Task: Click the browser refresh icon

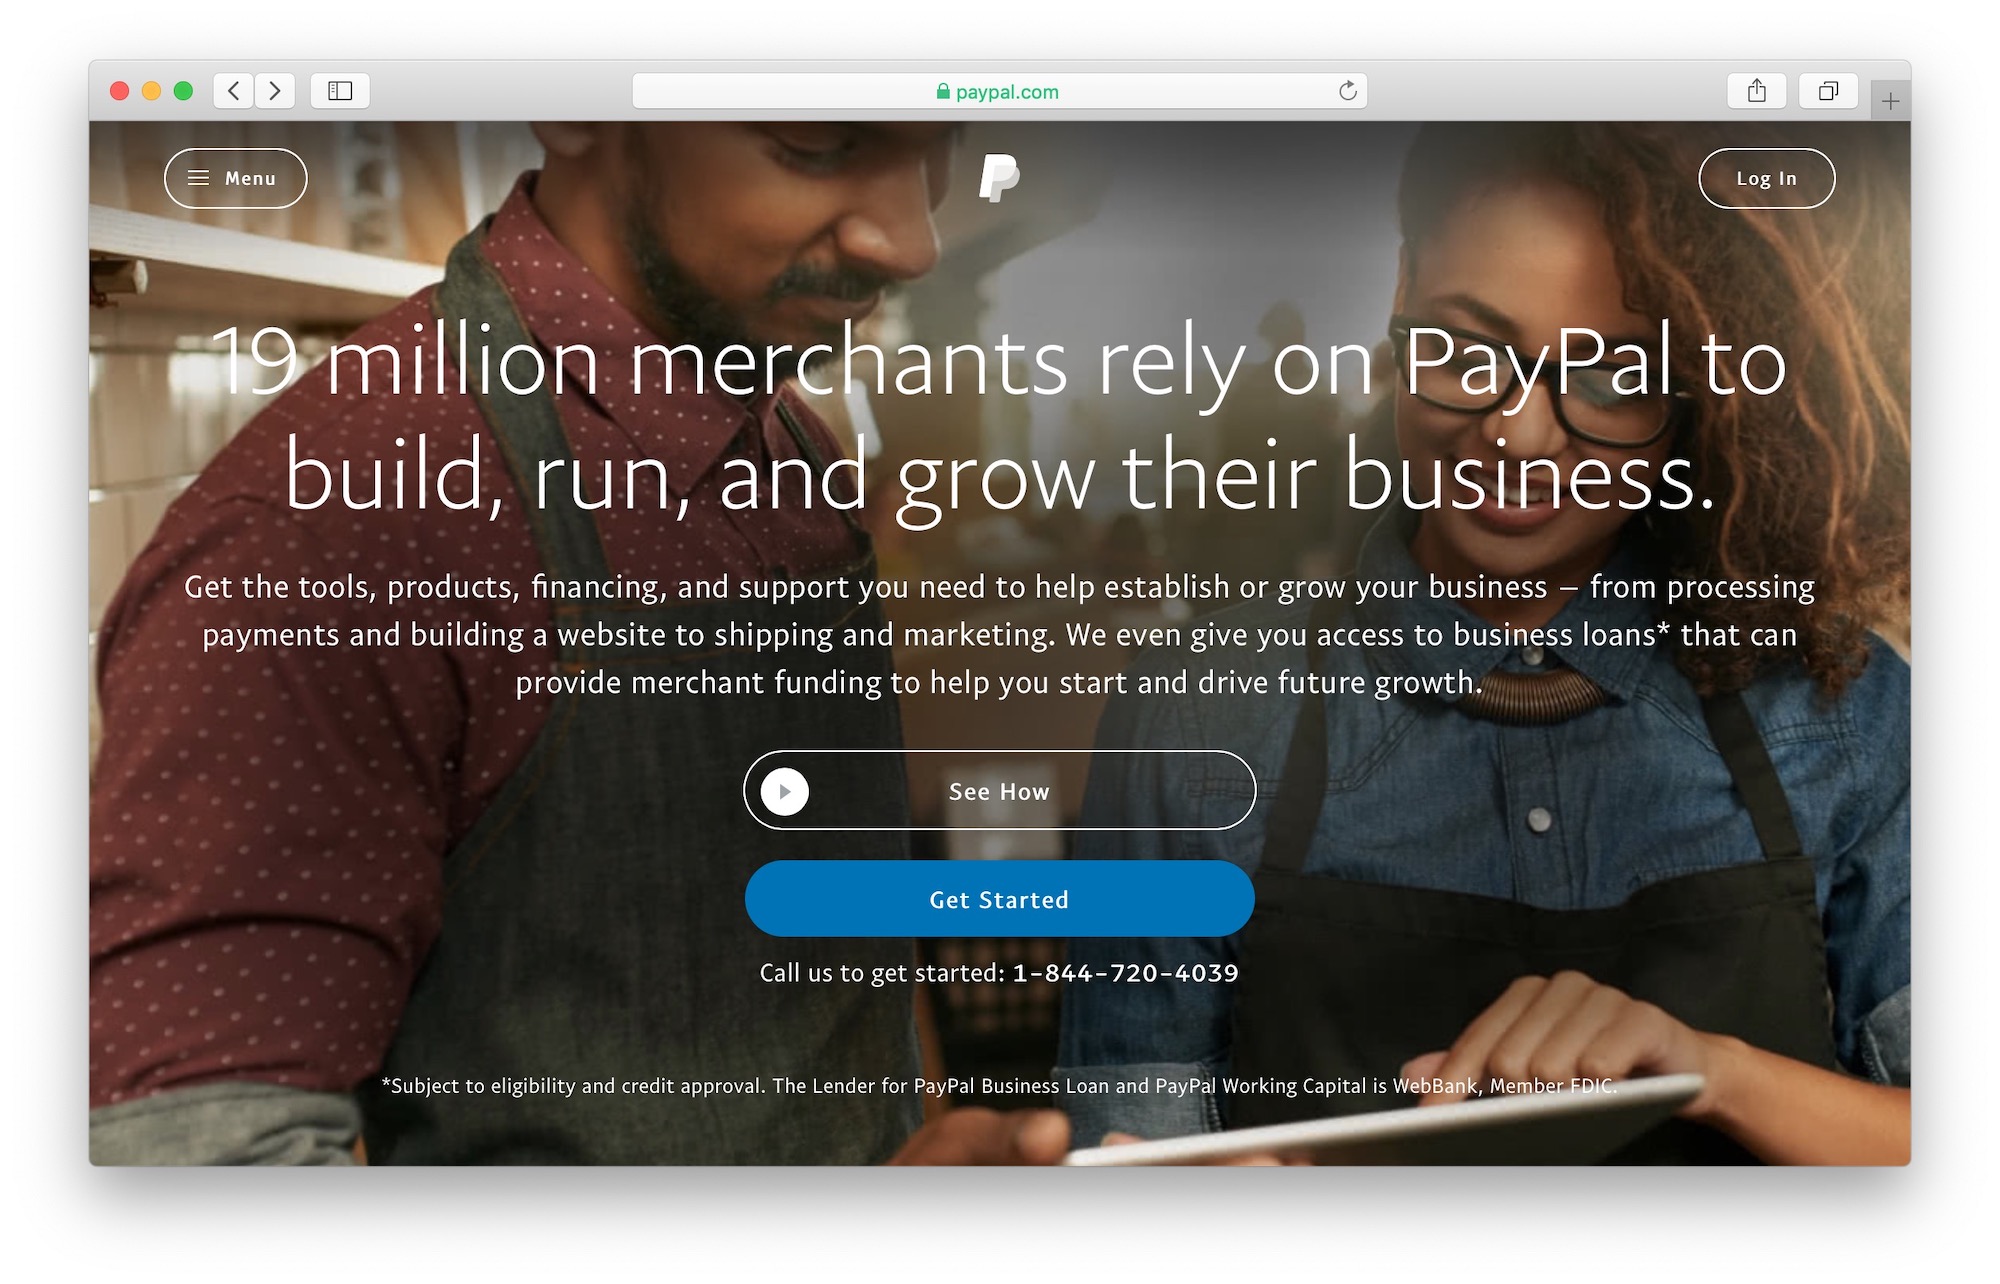Action: coord(1348,90)
